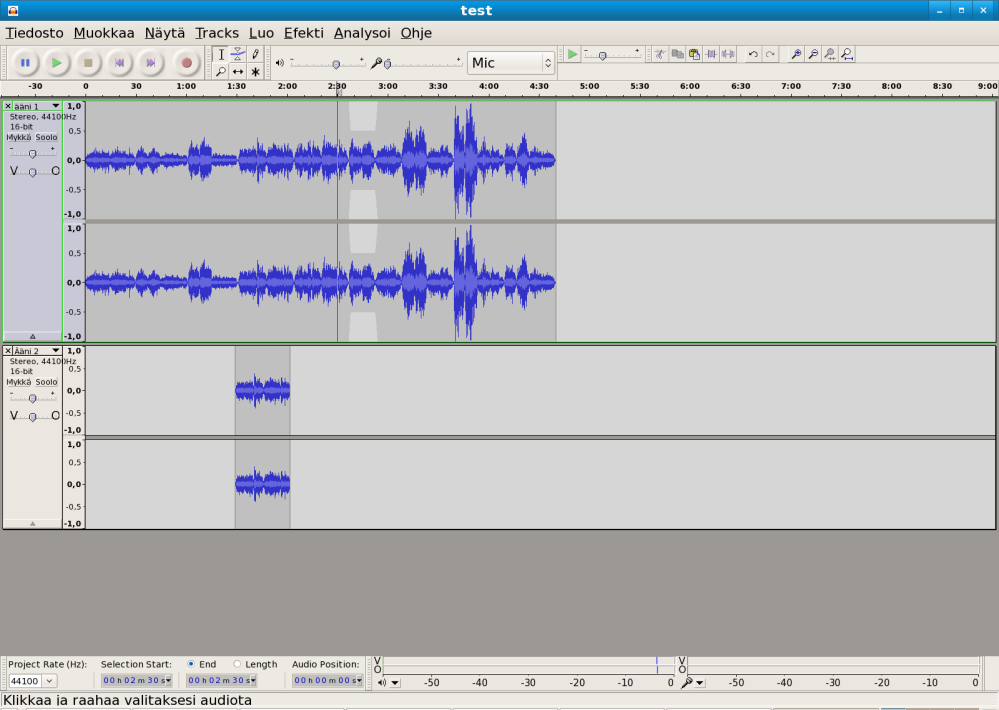999x710 pixels.
Task: Open the Mic input source dropdown
Action: click(510, 63)
